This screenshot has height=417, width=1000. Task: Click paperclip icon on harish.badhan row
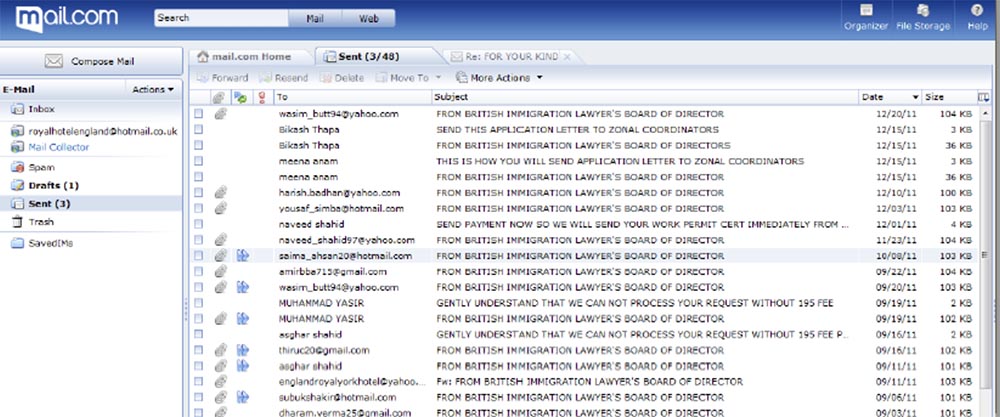point(219,192)
